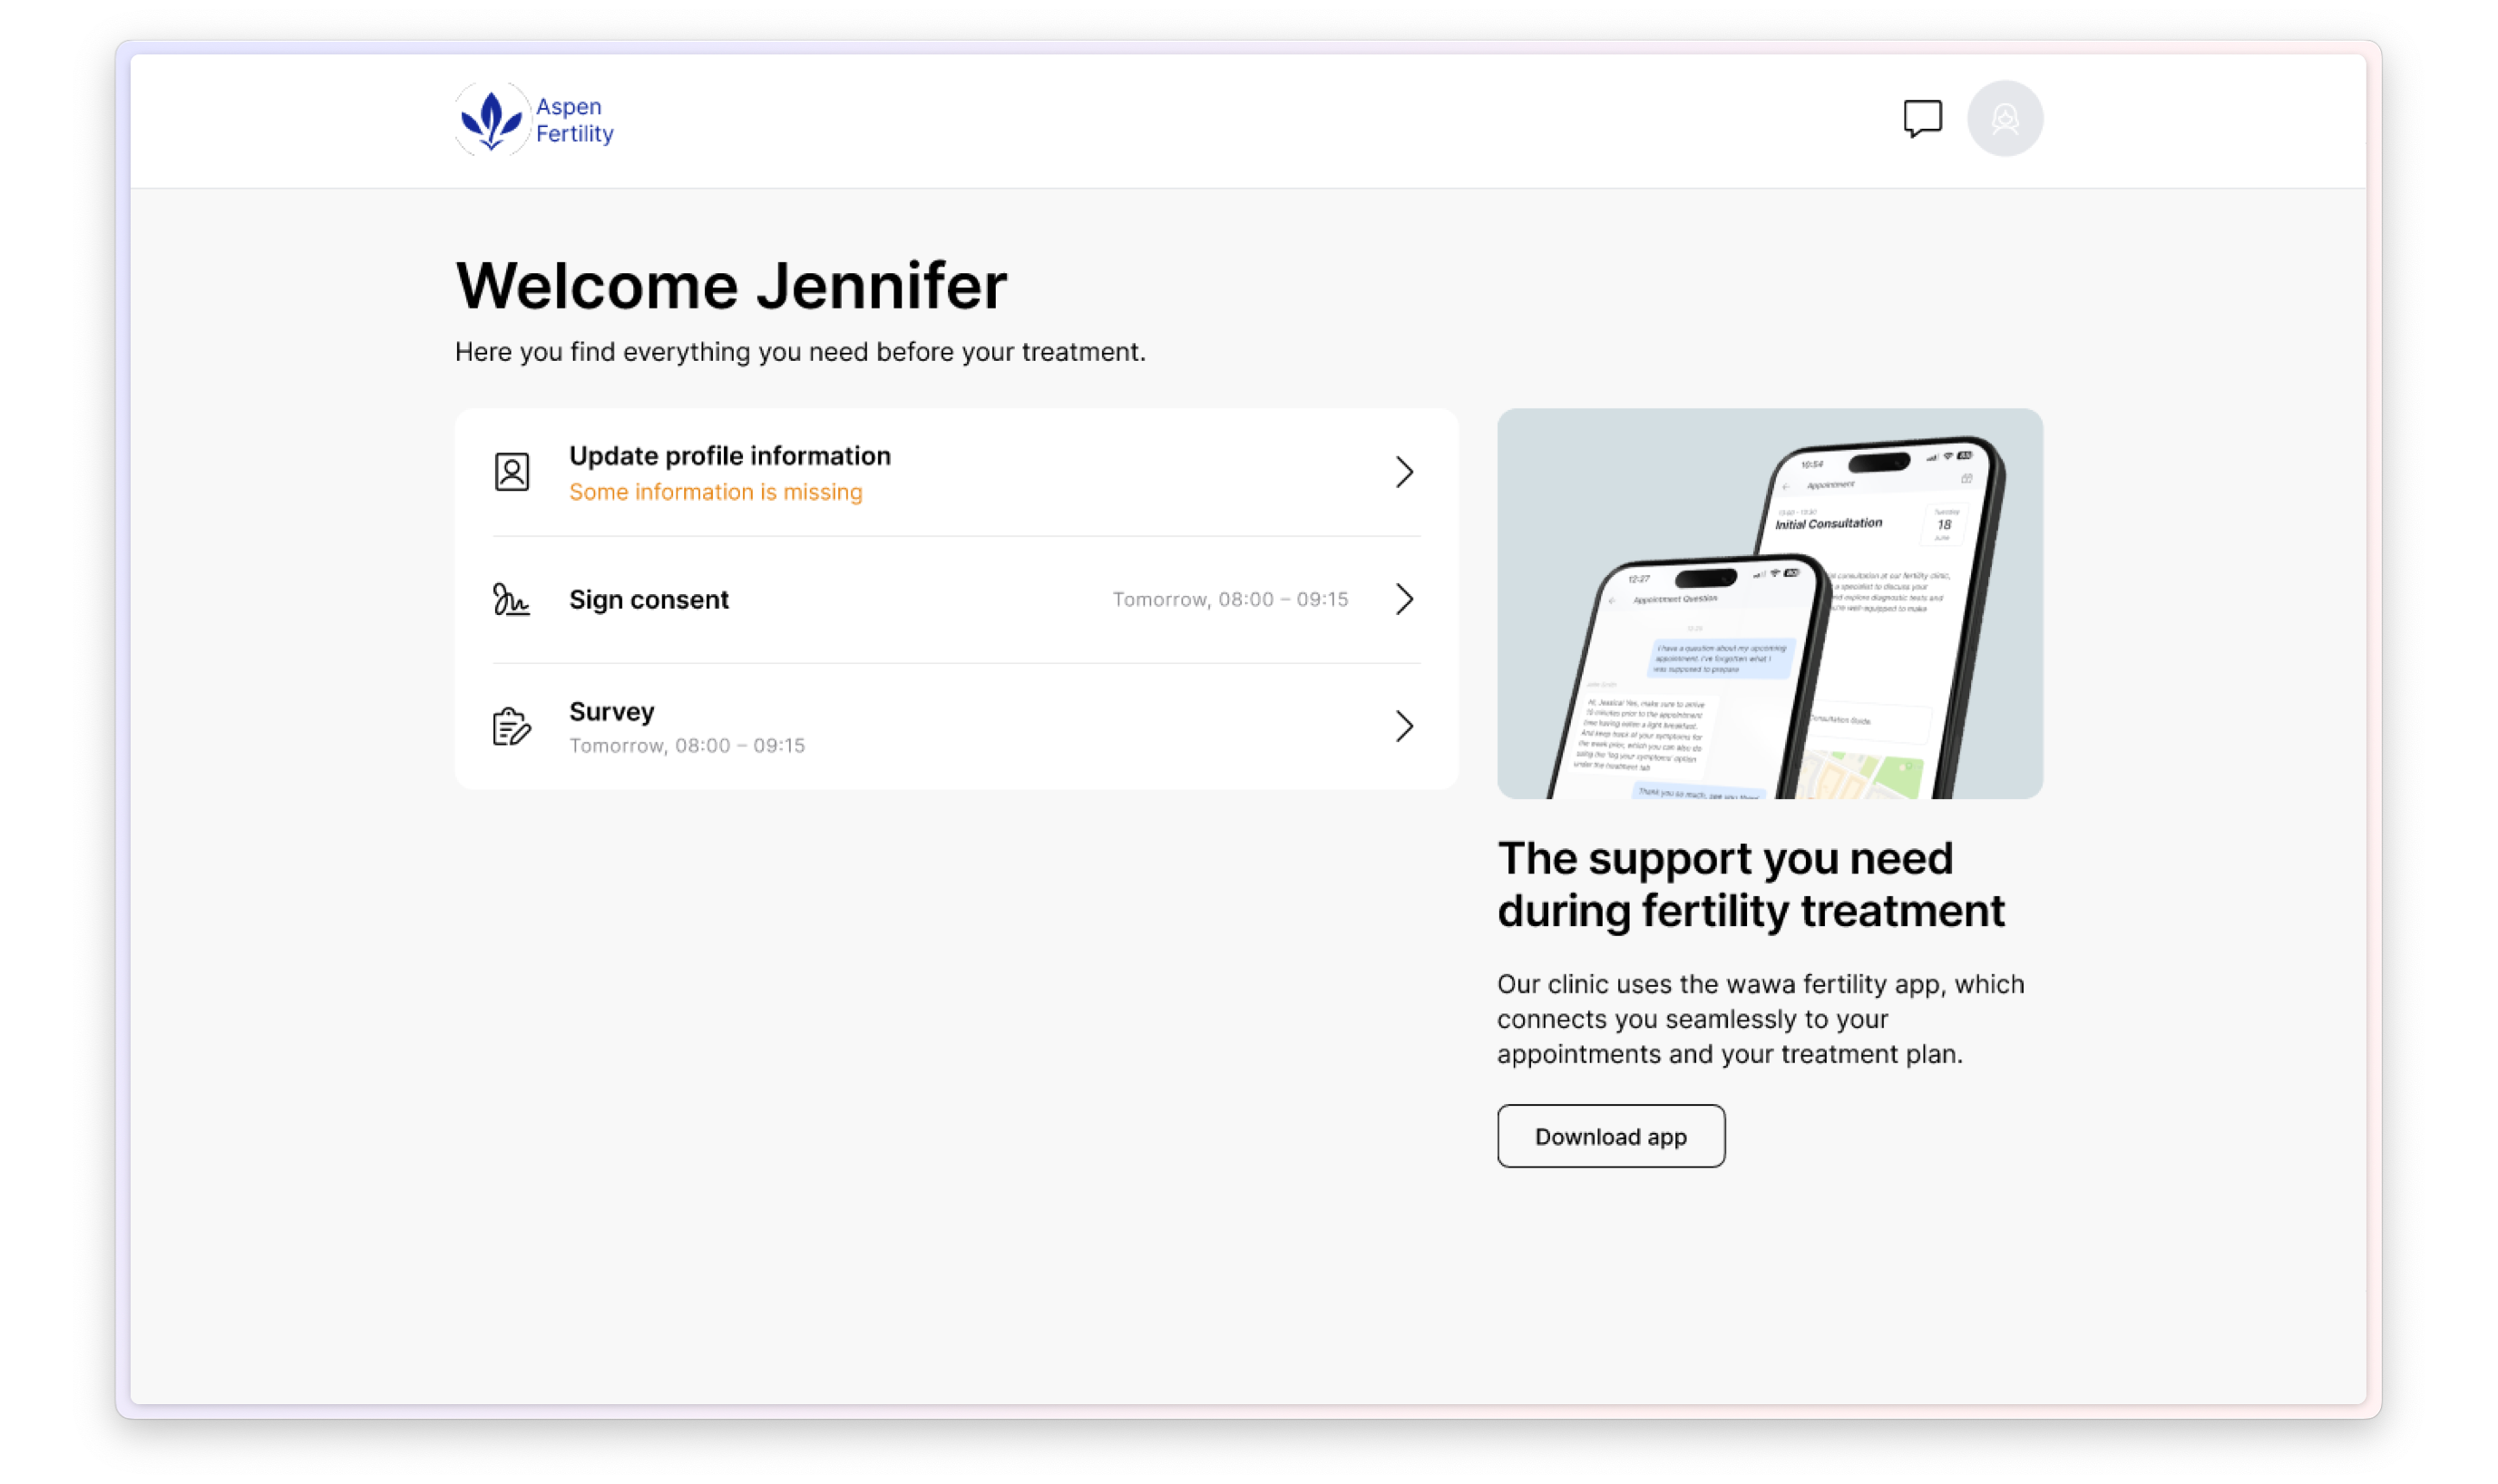Click the signature icon beside Sign consent
This screenshot has height=1484, width=2498.
(511, 600)
